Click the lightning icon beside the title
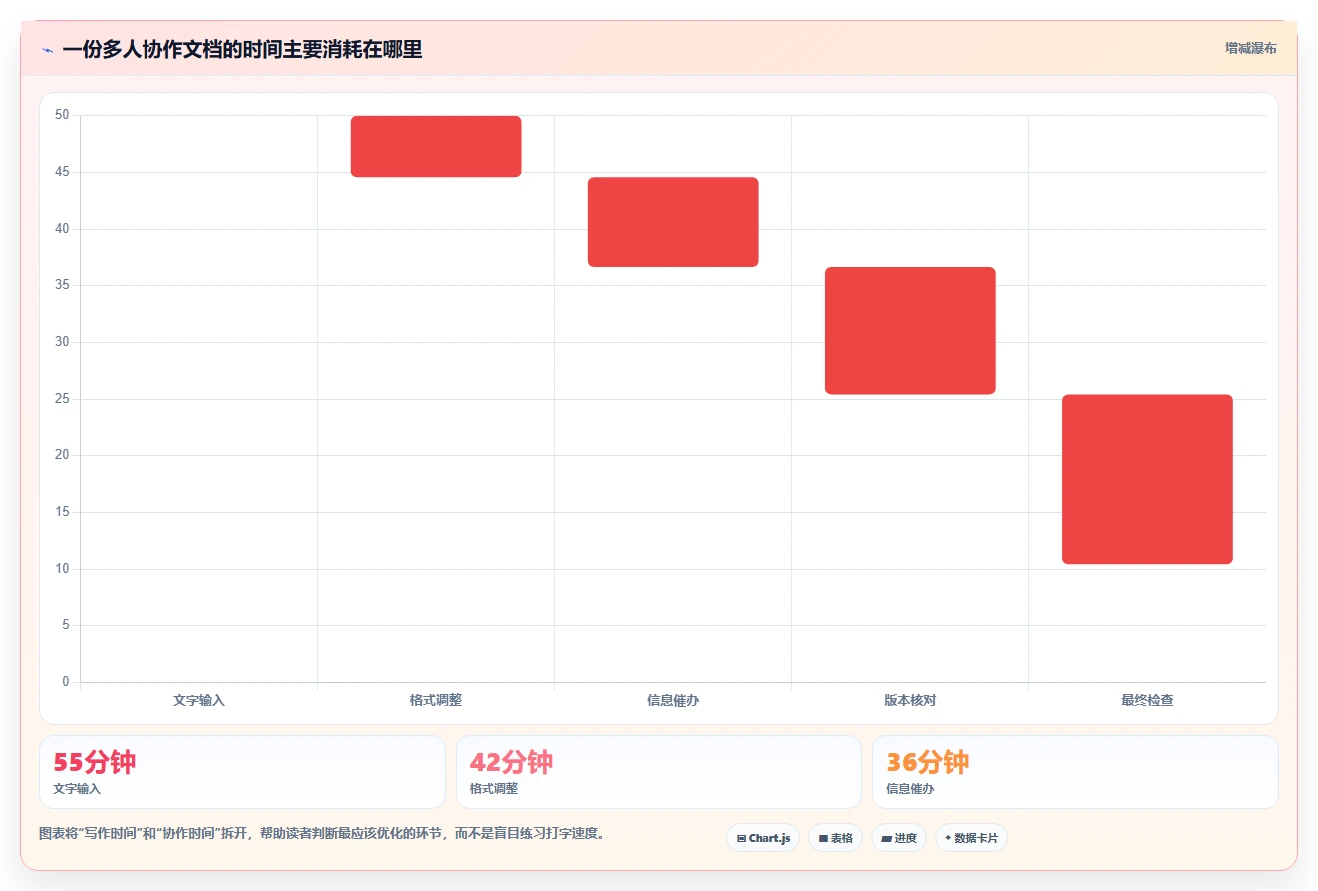 coord(47,50)
